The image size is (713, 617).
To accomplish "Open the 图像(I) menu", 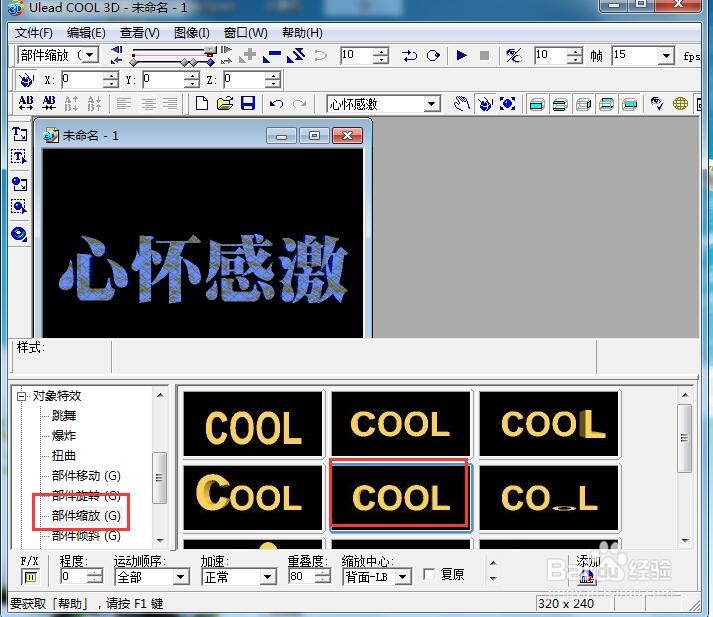I will click(x=191, y=33).
